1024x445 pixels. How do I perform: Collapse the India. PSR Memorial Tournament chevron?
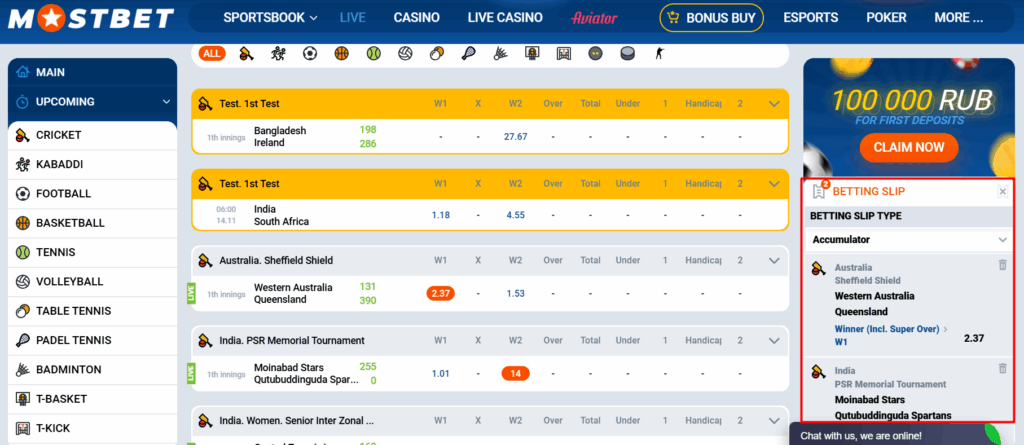click(775, 340)
